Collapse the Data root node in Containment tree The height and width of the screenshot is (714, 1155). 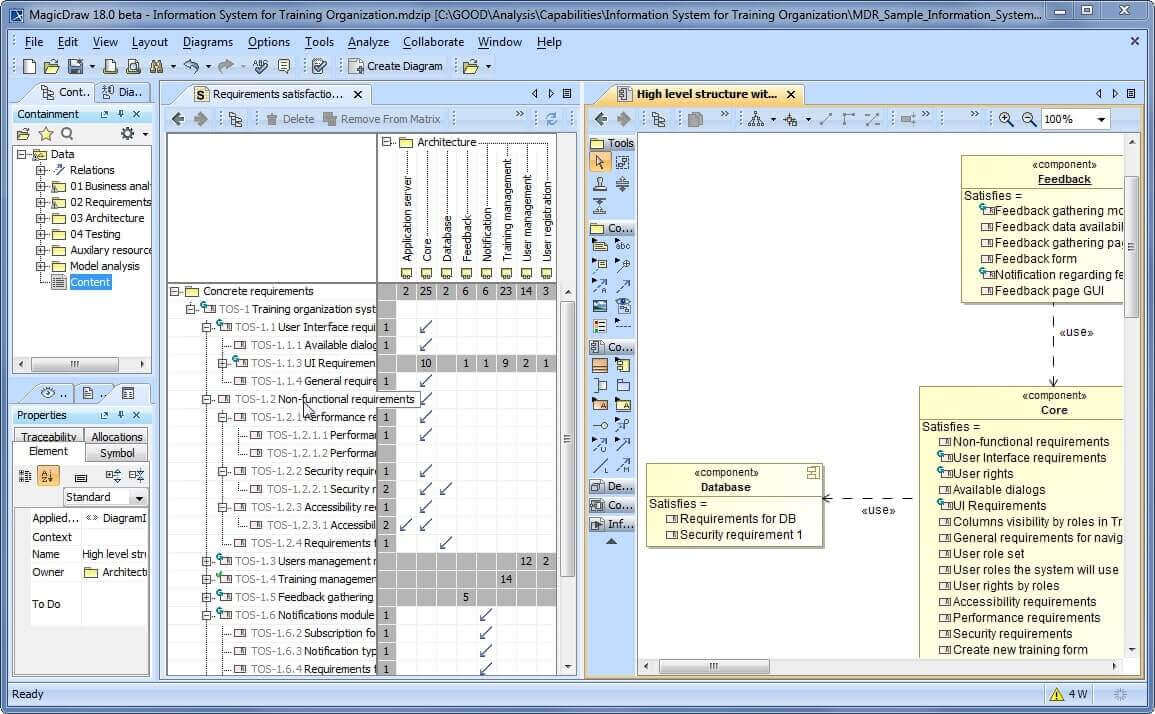(x=23, y=154)
